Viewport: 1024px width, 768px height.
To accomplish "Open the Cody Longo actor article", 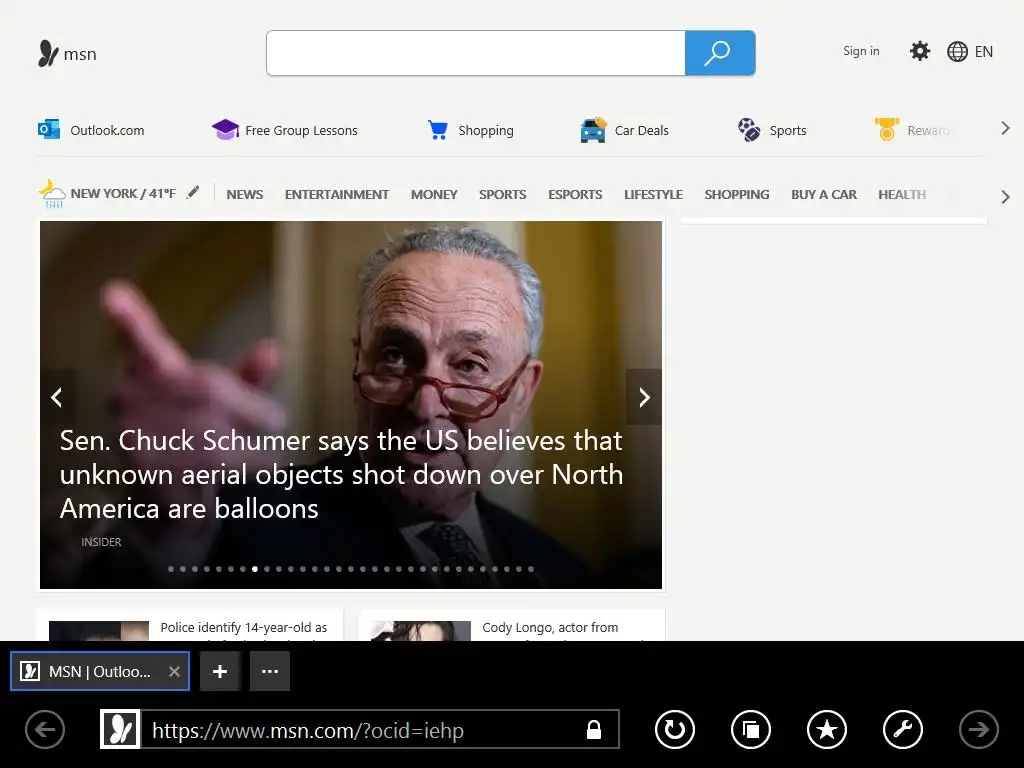I will [x=550, y=628].
